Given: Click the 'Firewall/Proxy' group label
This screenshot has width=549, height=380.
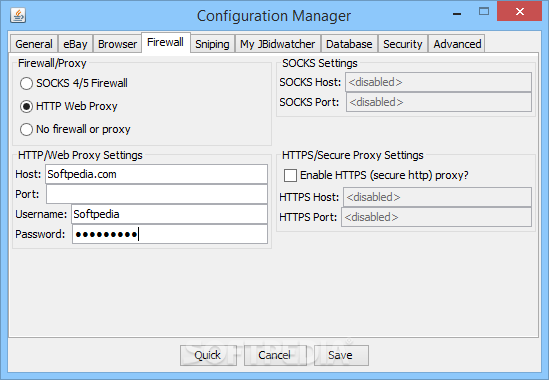Looking at the screenshot, I should 52,63.
